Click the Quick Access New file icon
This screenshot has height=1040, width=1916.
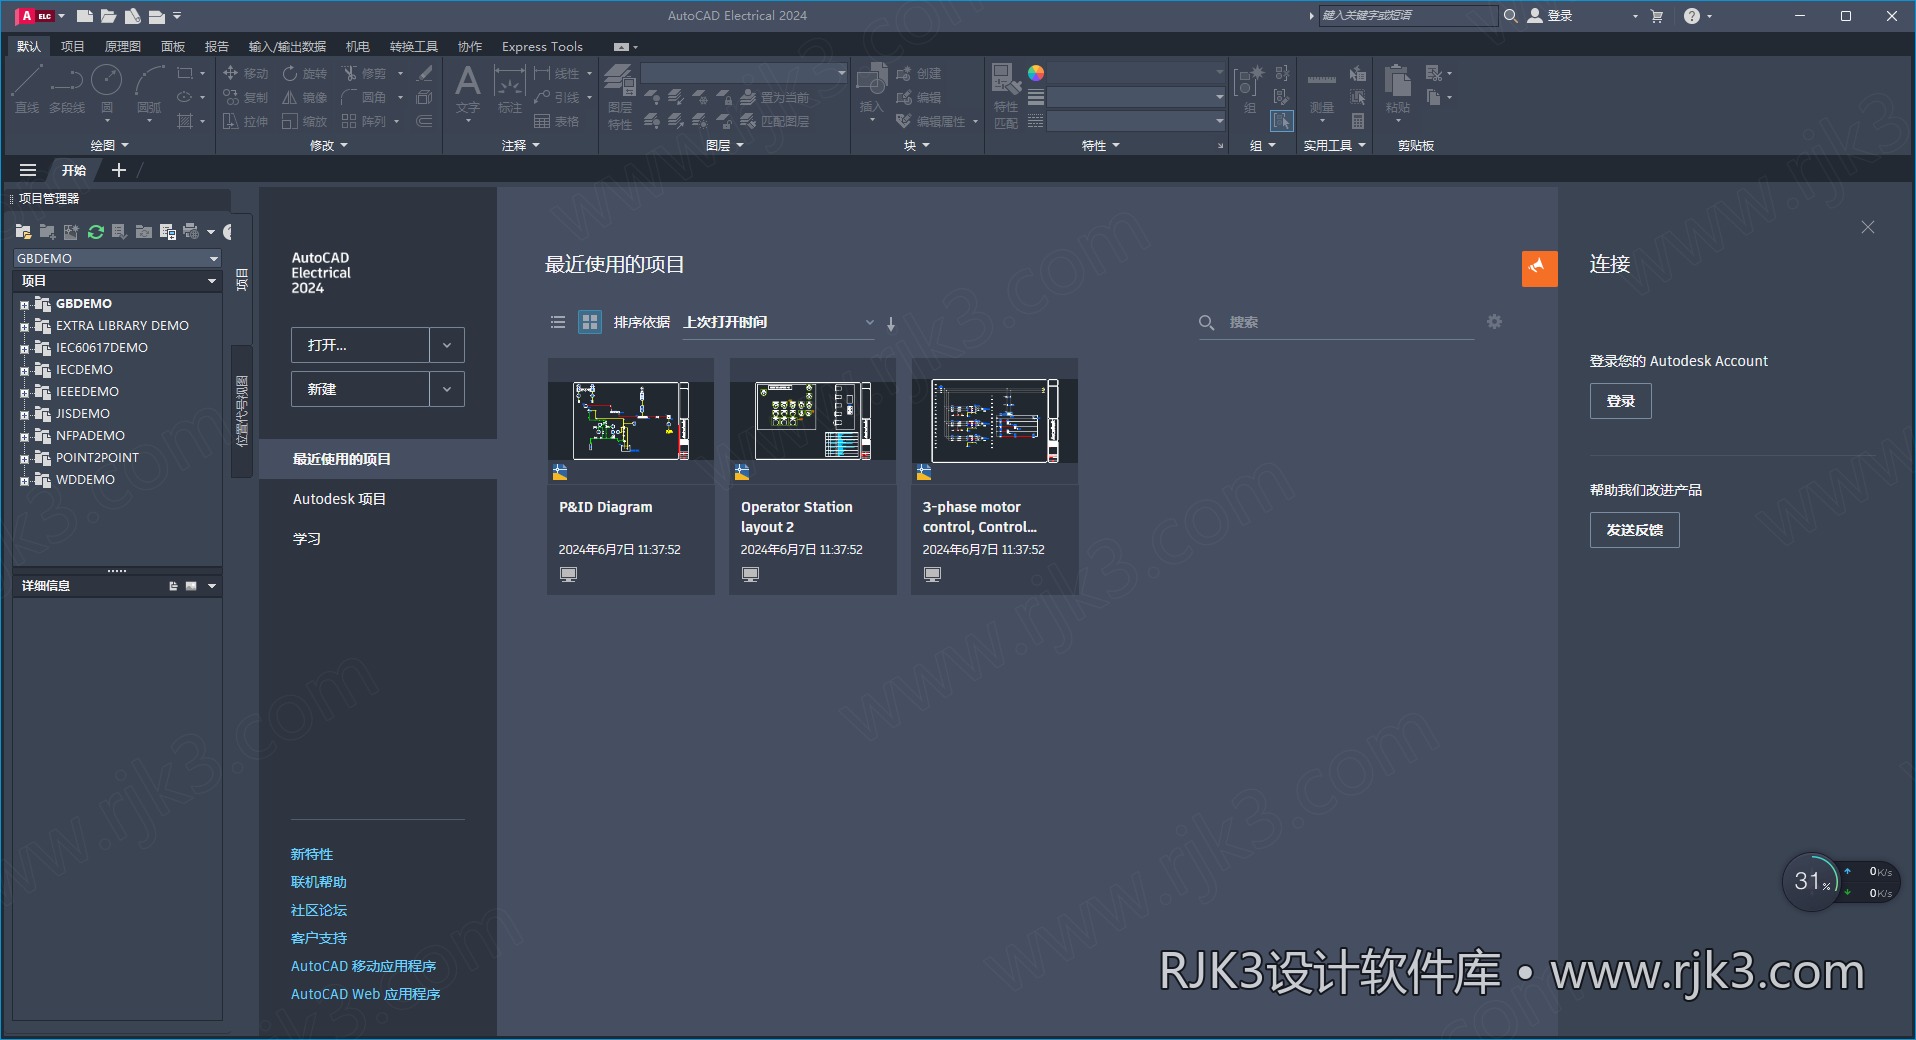pos(85,16)
